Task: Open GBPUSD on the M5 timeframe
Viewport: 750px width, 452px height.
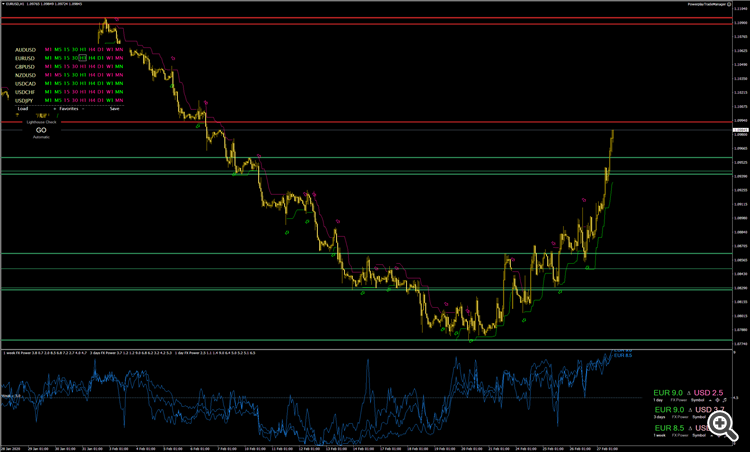Action: (58, 66)
